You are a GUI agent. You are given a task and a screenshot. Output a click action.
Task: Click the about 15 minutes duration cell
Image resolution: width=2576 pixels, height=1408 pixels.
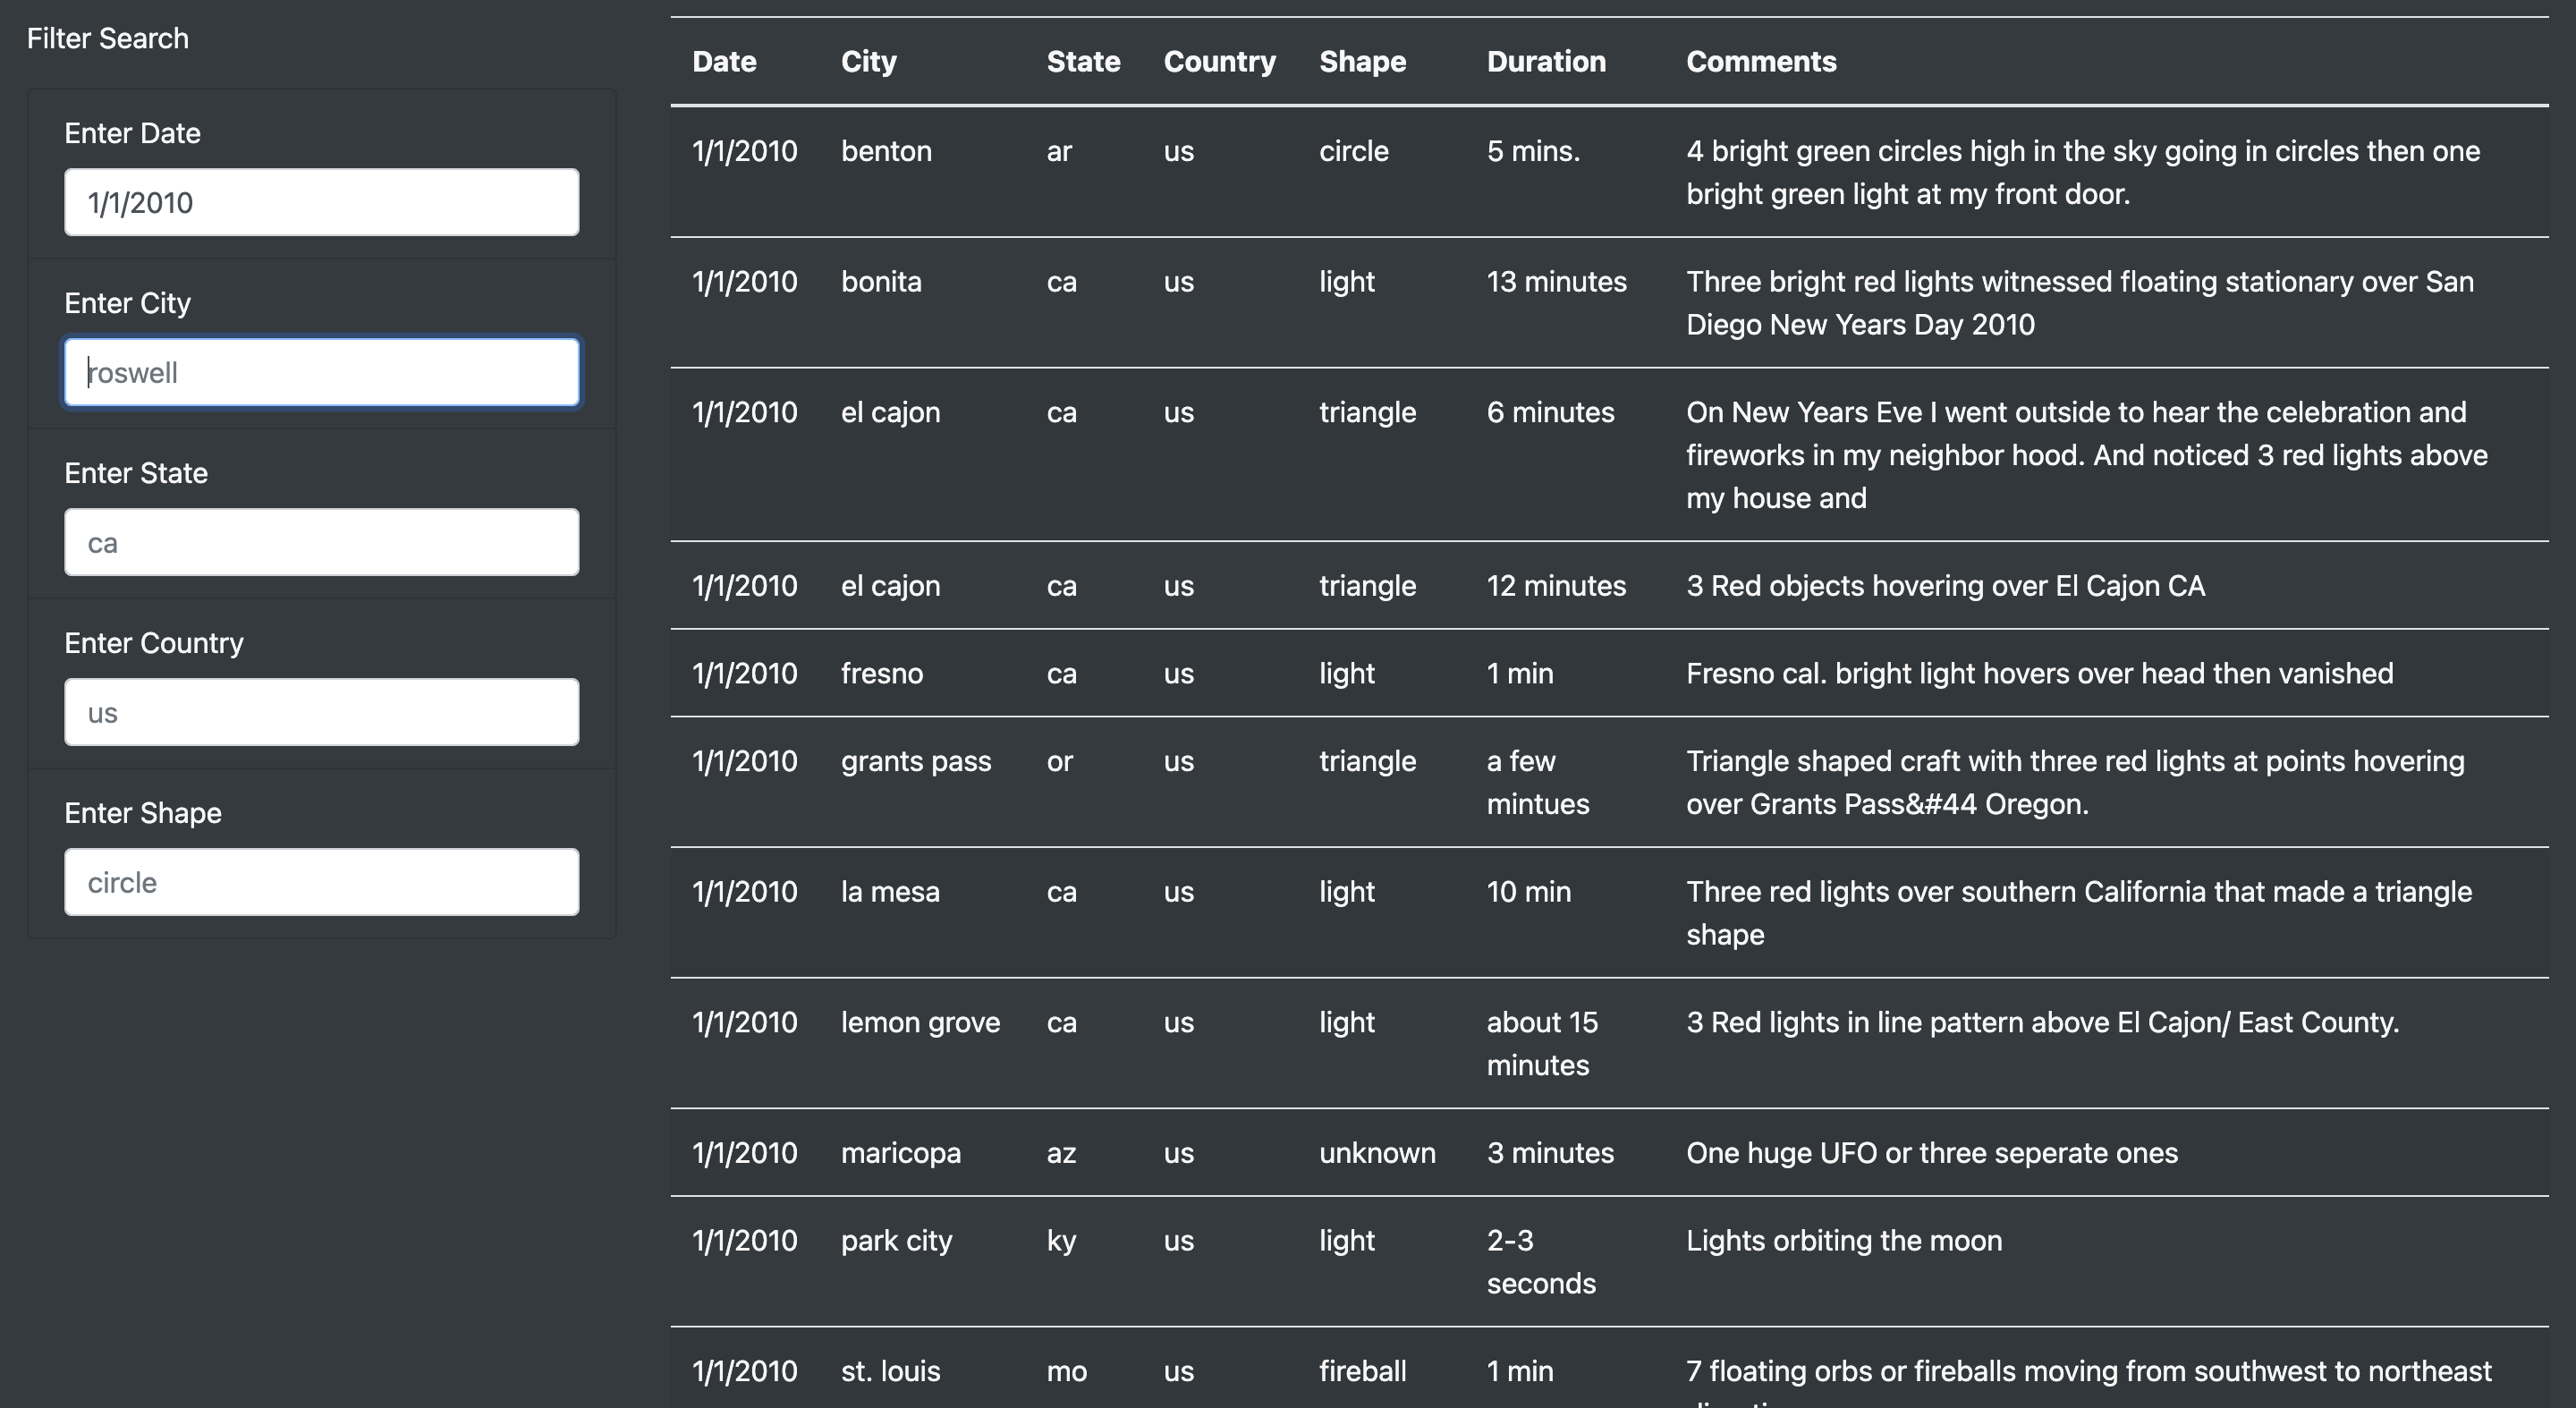point(1542,1043)
